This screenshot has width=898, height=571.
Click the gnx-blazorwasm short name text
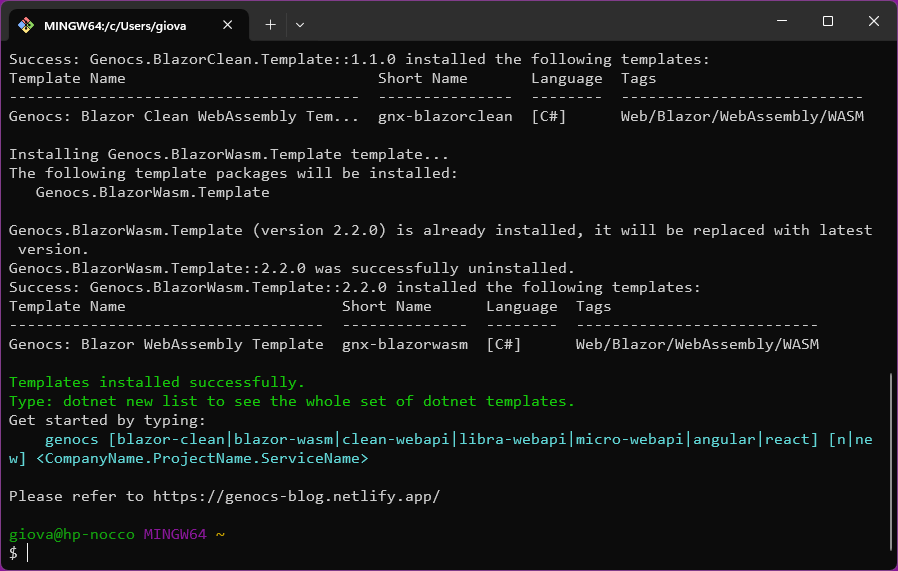click(404, 344)
